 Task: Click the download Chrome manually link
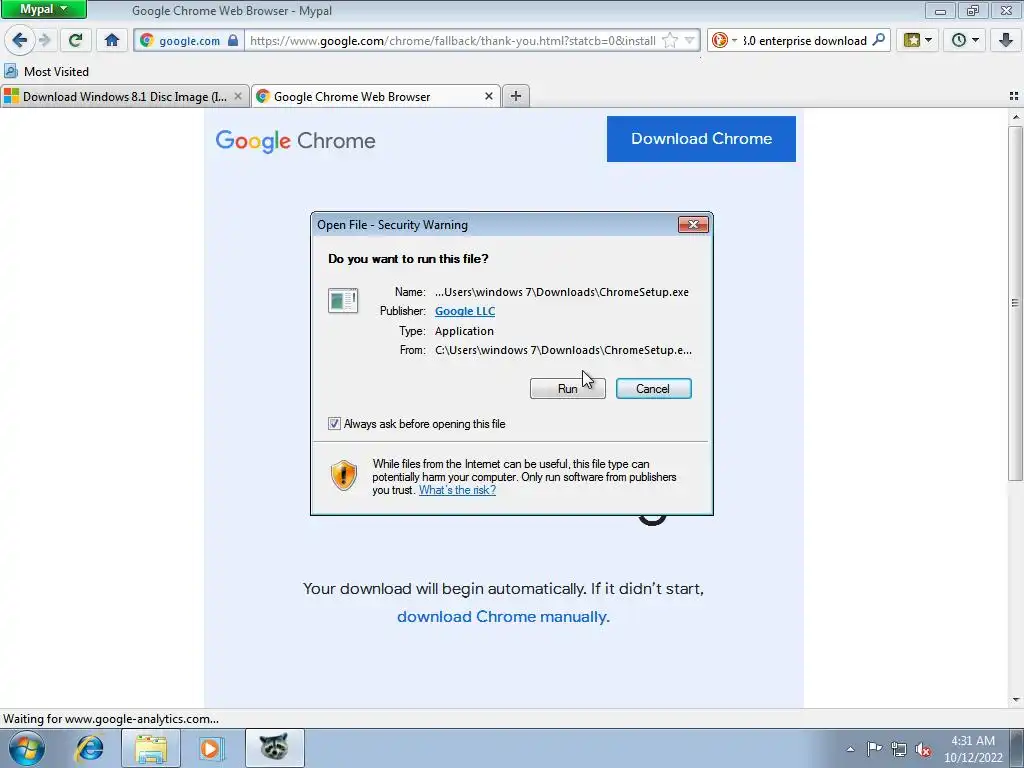503,616
